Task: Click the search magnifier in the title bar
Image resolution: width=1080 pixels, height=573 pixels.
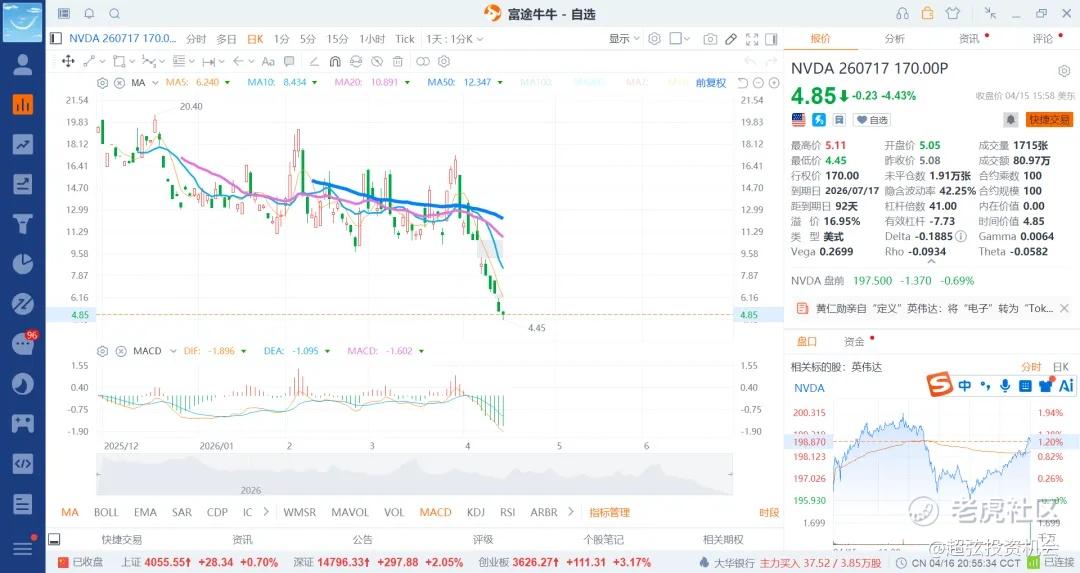Action: pos(114,14)
